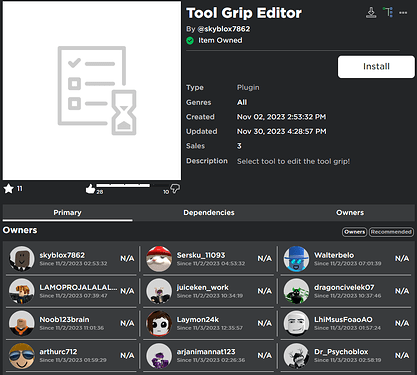Open Sersku_11093's mushroom avatar
This screenshot has width=417, height=375.
pos(159,259)
